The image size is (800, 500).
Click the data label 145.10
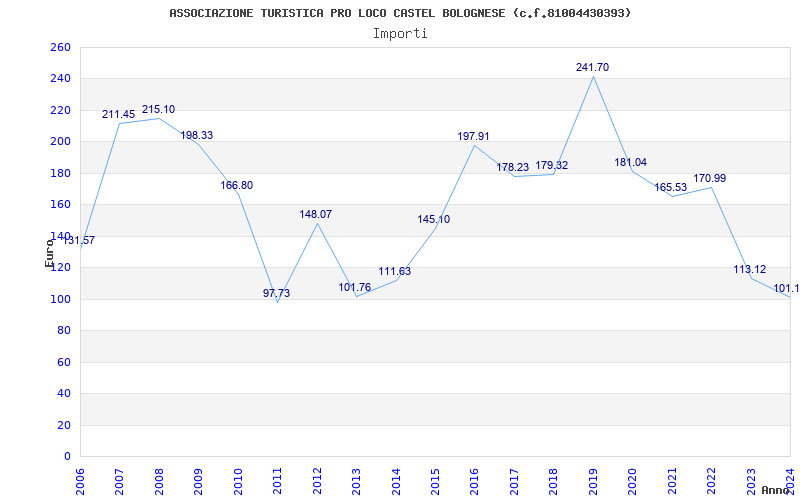434,219
